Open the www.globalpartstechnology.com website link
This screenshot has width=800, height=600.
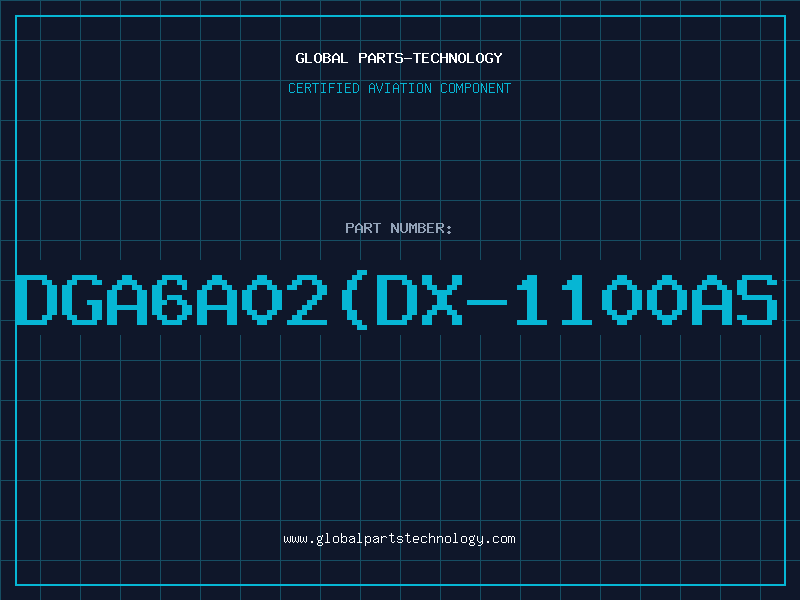click(x=399, y=539)
